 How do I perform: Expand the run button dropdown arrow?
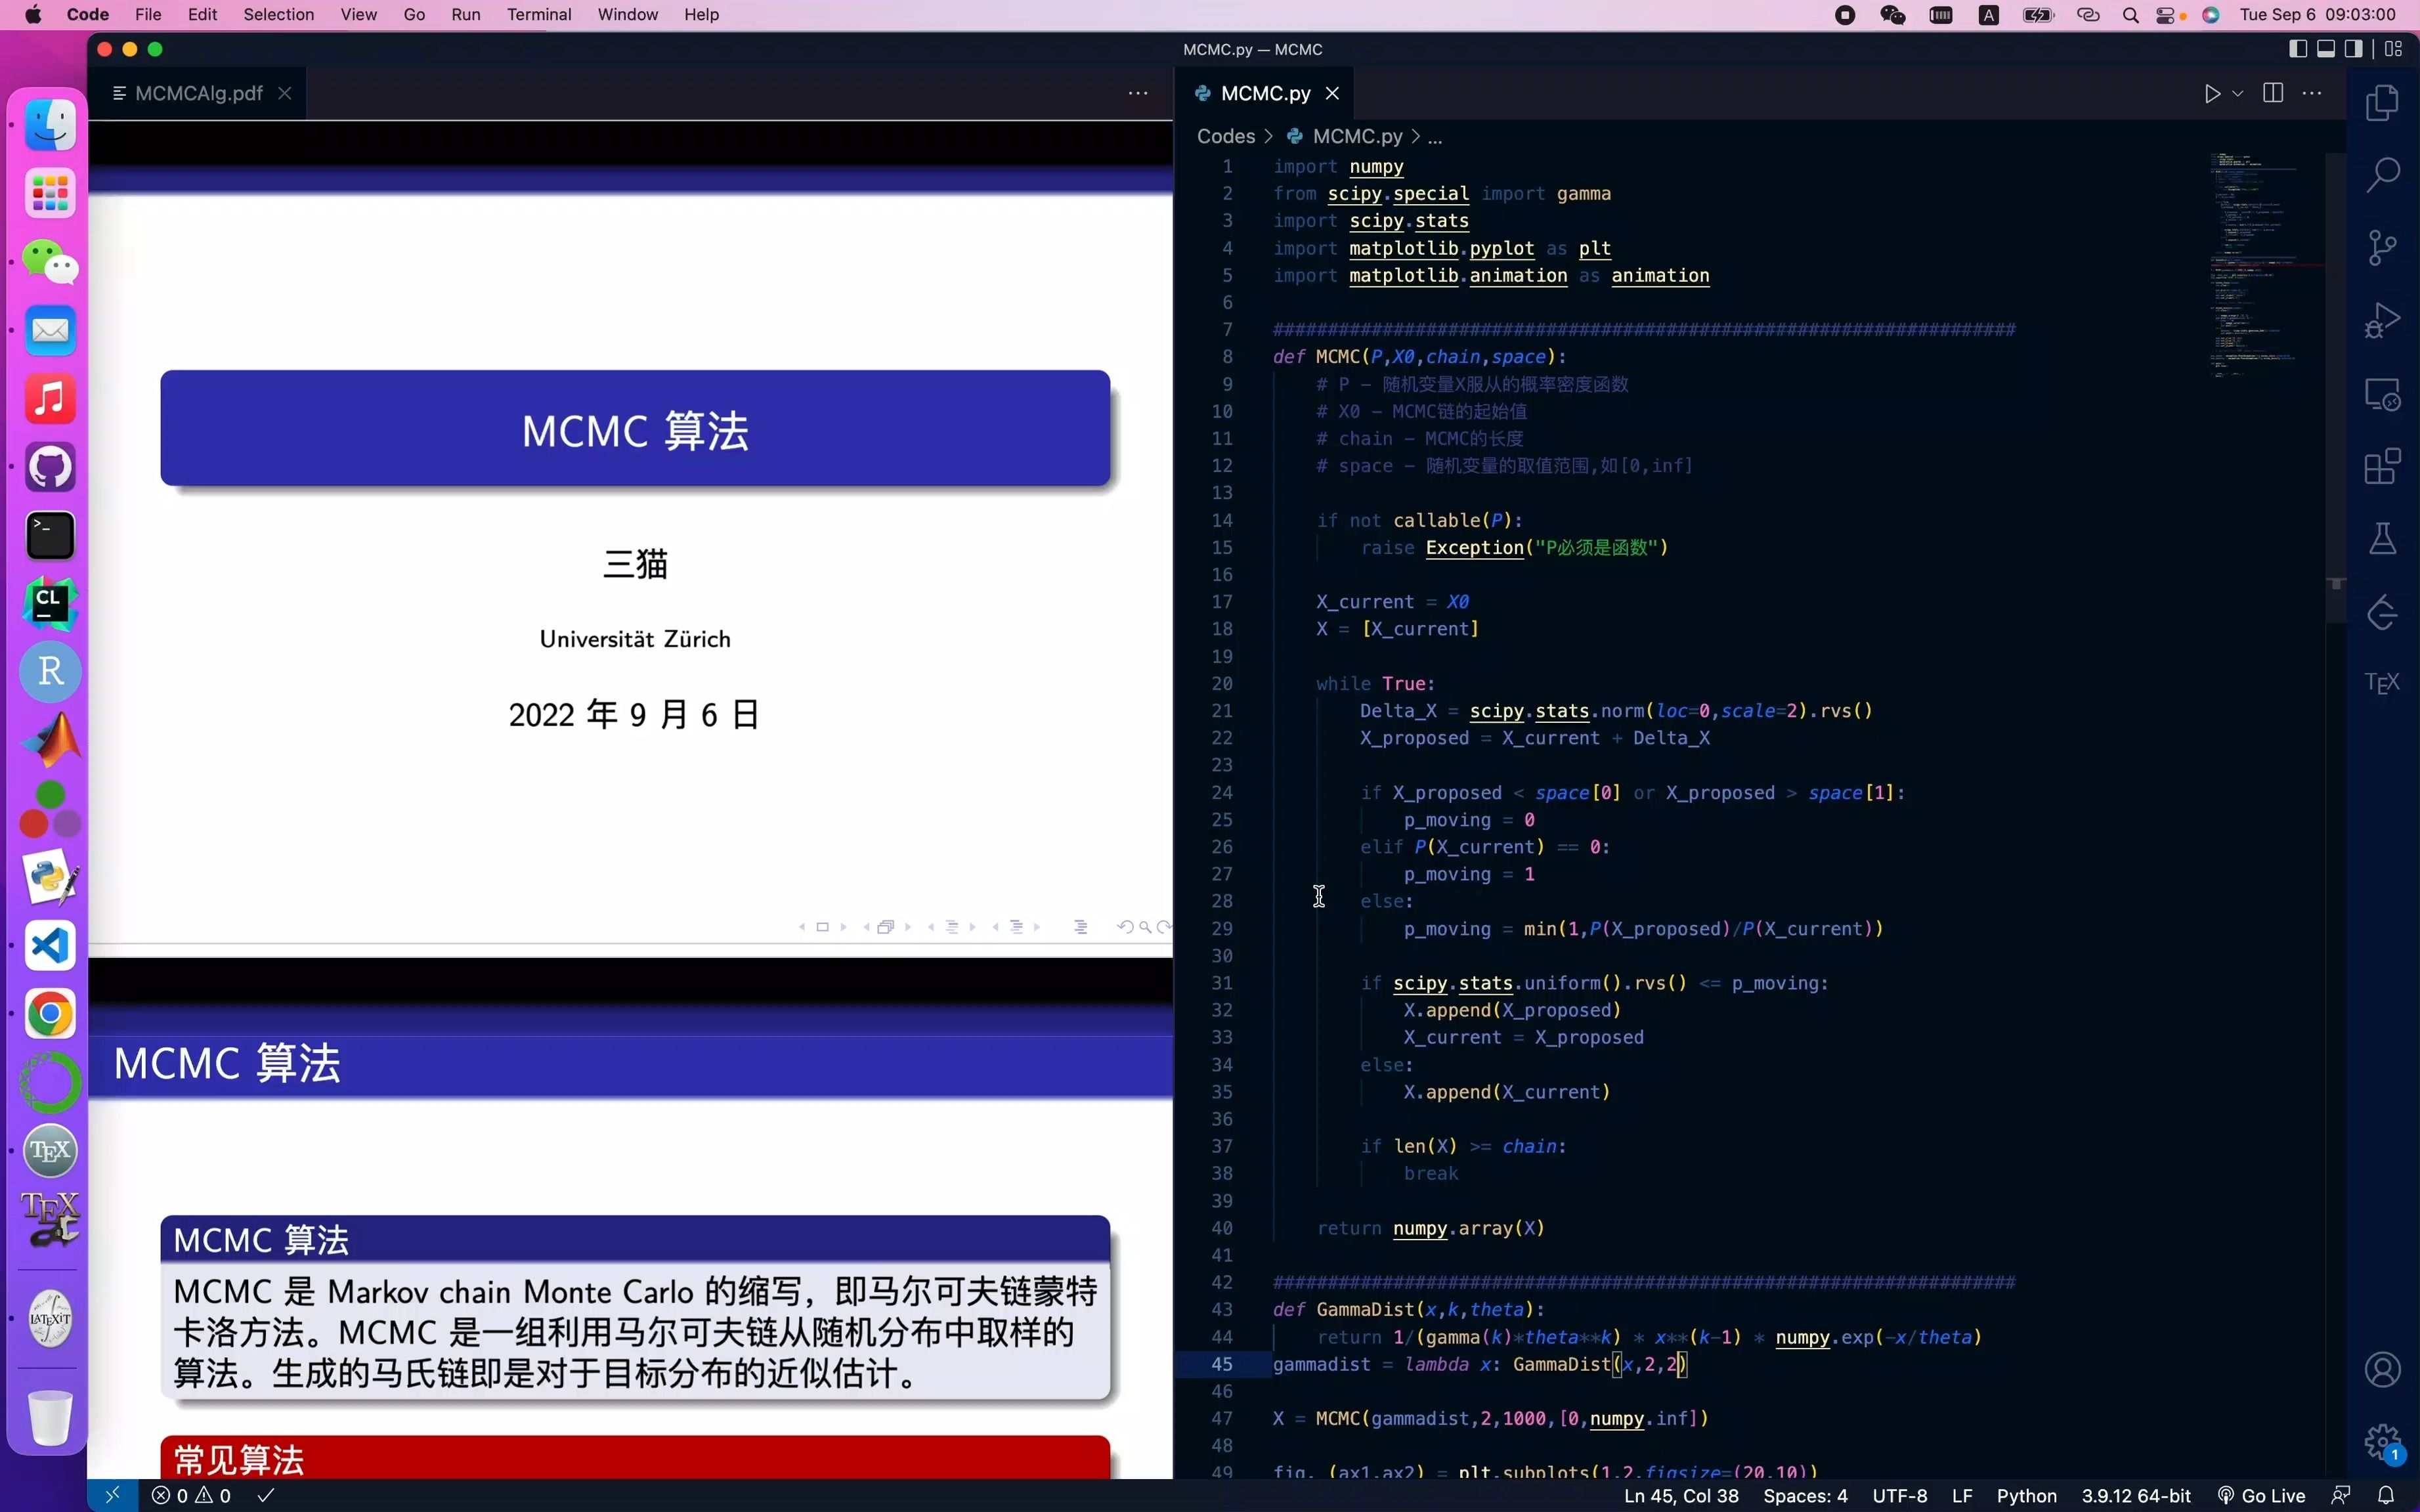(2238, 93)
